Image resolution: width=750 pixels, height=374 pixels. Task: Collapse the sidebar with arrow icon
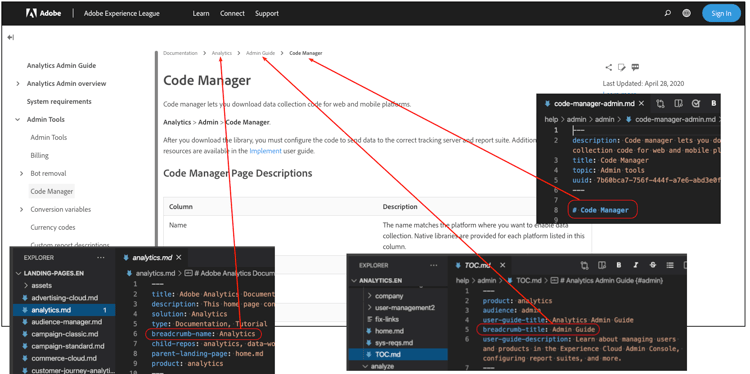[11, 37]
